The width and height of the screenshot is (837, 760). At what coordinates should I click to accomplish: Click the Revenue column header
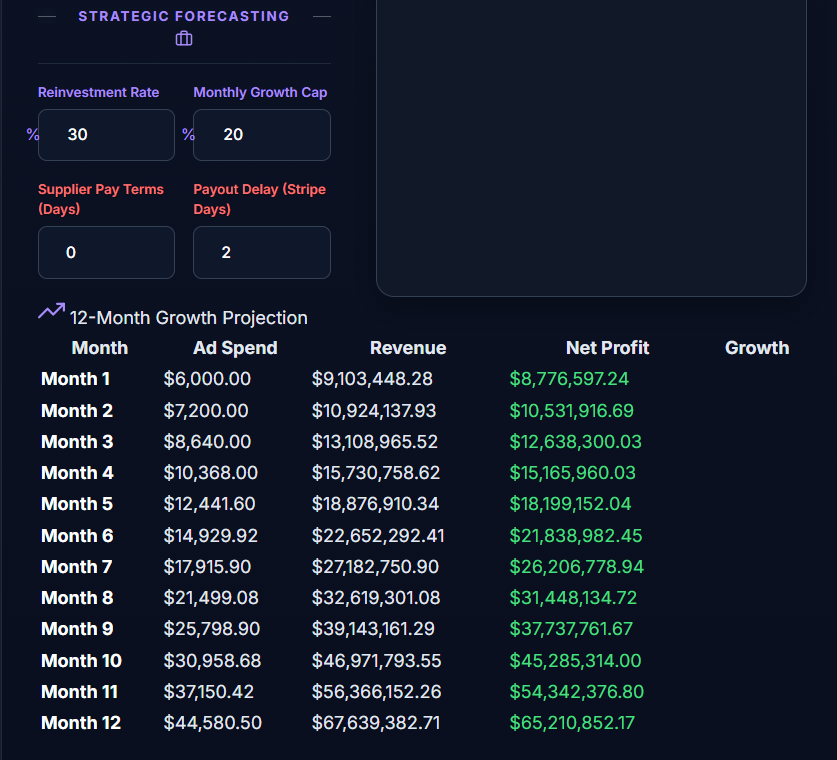point(408,348)
